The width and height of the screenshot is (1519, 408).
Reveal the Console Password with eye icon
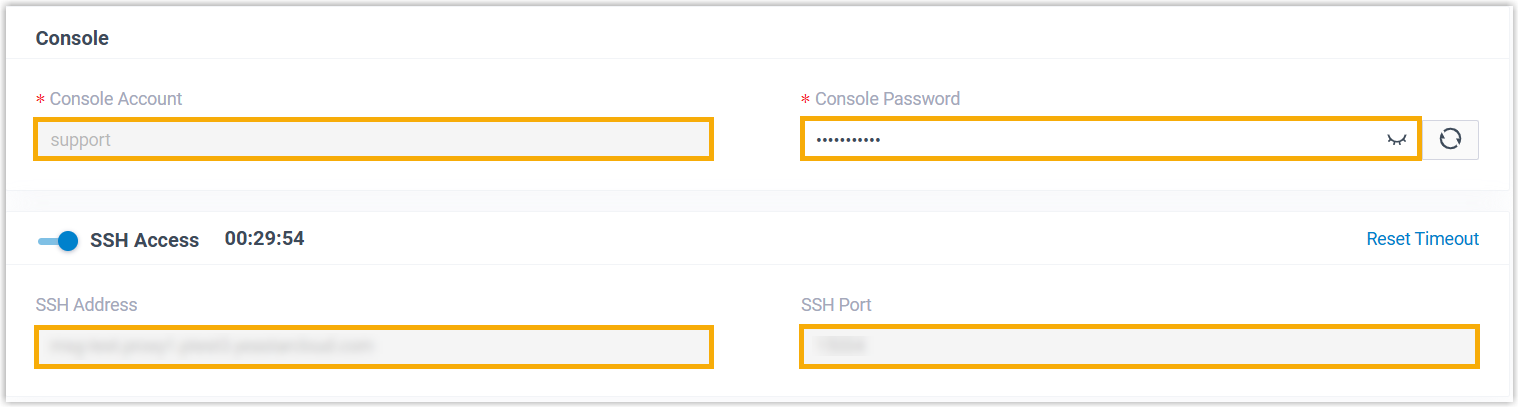pos(1396,140)
